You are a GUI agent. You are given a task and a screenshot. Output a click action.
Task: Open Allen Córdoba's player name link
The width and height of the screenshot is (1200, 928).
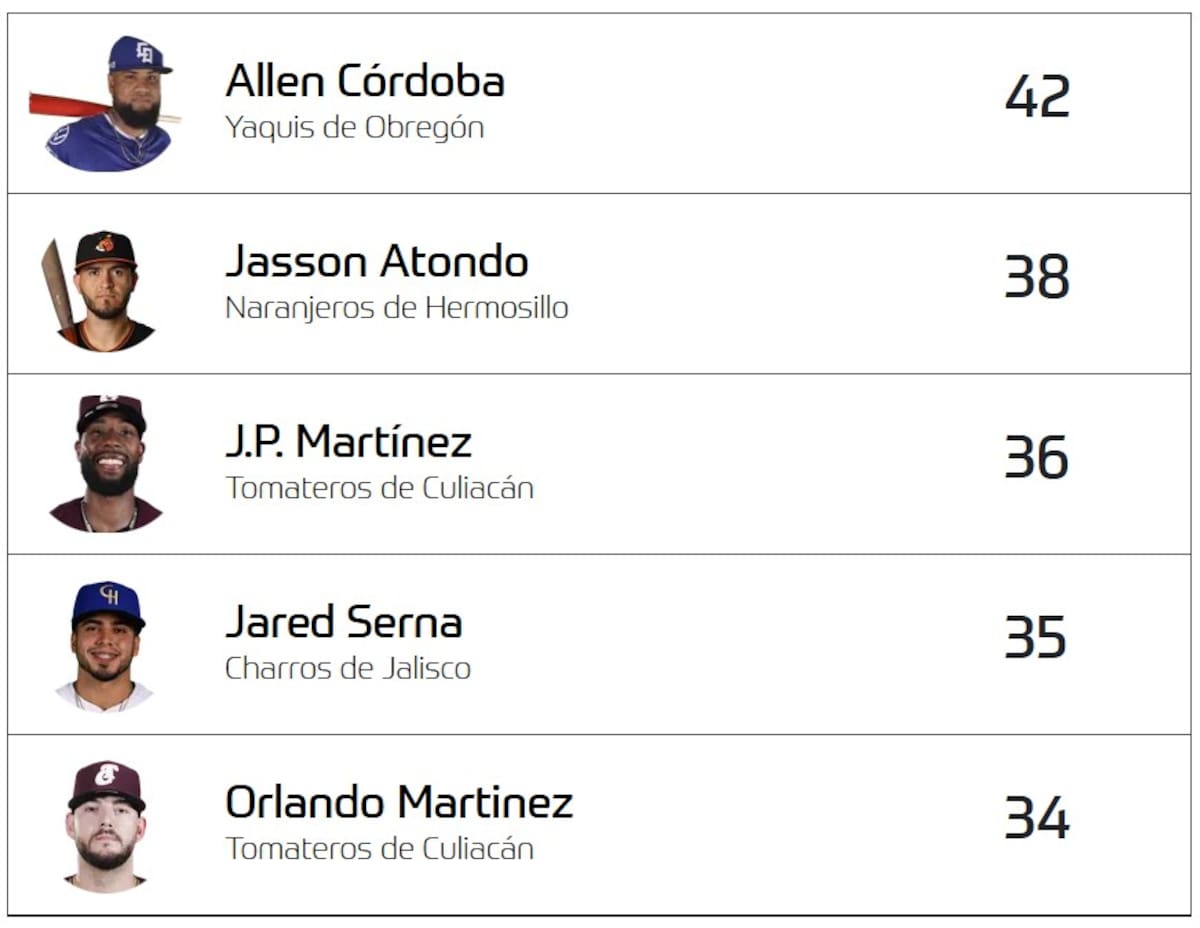[364, 81]
